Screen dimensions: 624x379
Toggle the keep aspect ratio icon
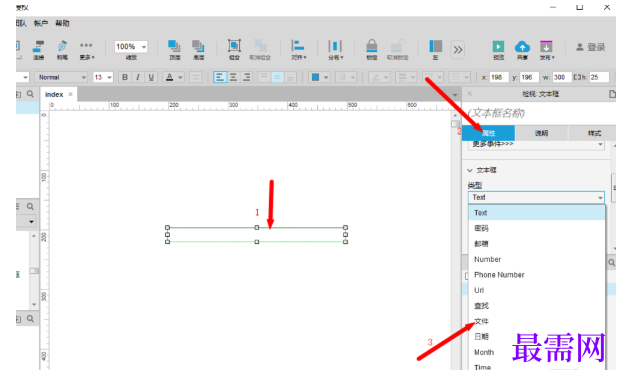point(577,77)
